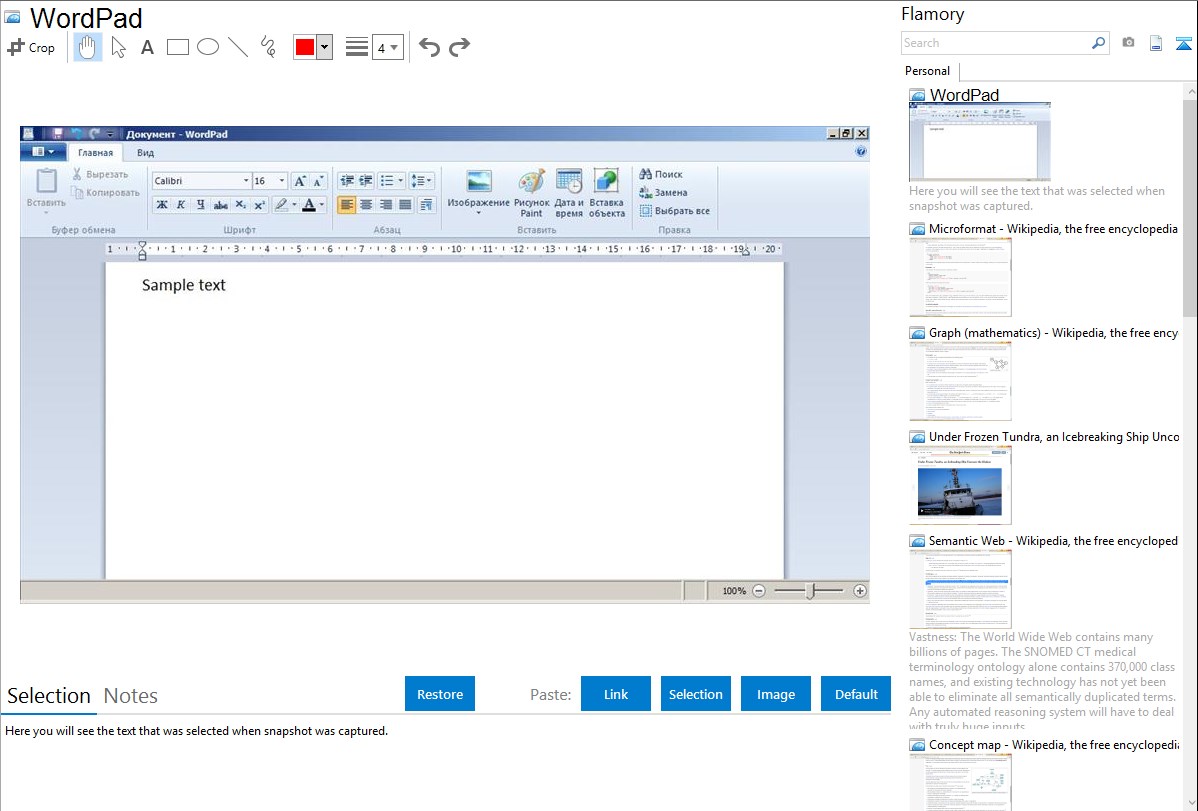Expand the line width dropdown showing 4
Viewport: 1198px width, 811px height.
[x=387, y=47]
